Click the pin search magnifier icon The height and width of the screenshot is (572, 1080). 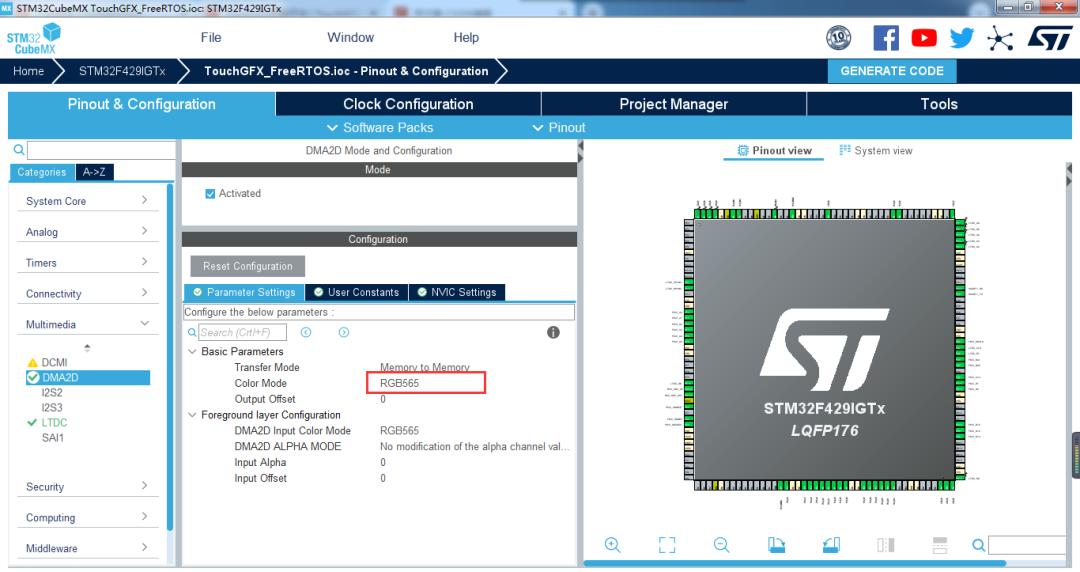tap(979, 545)
